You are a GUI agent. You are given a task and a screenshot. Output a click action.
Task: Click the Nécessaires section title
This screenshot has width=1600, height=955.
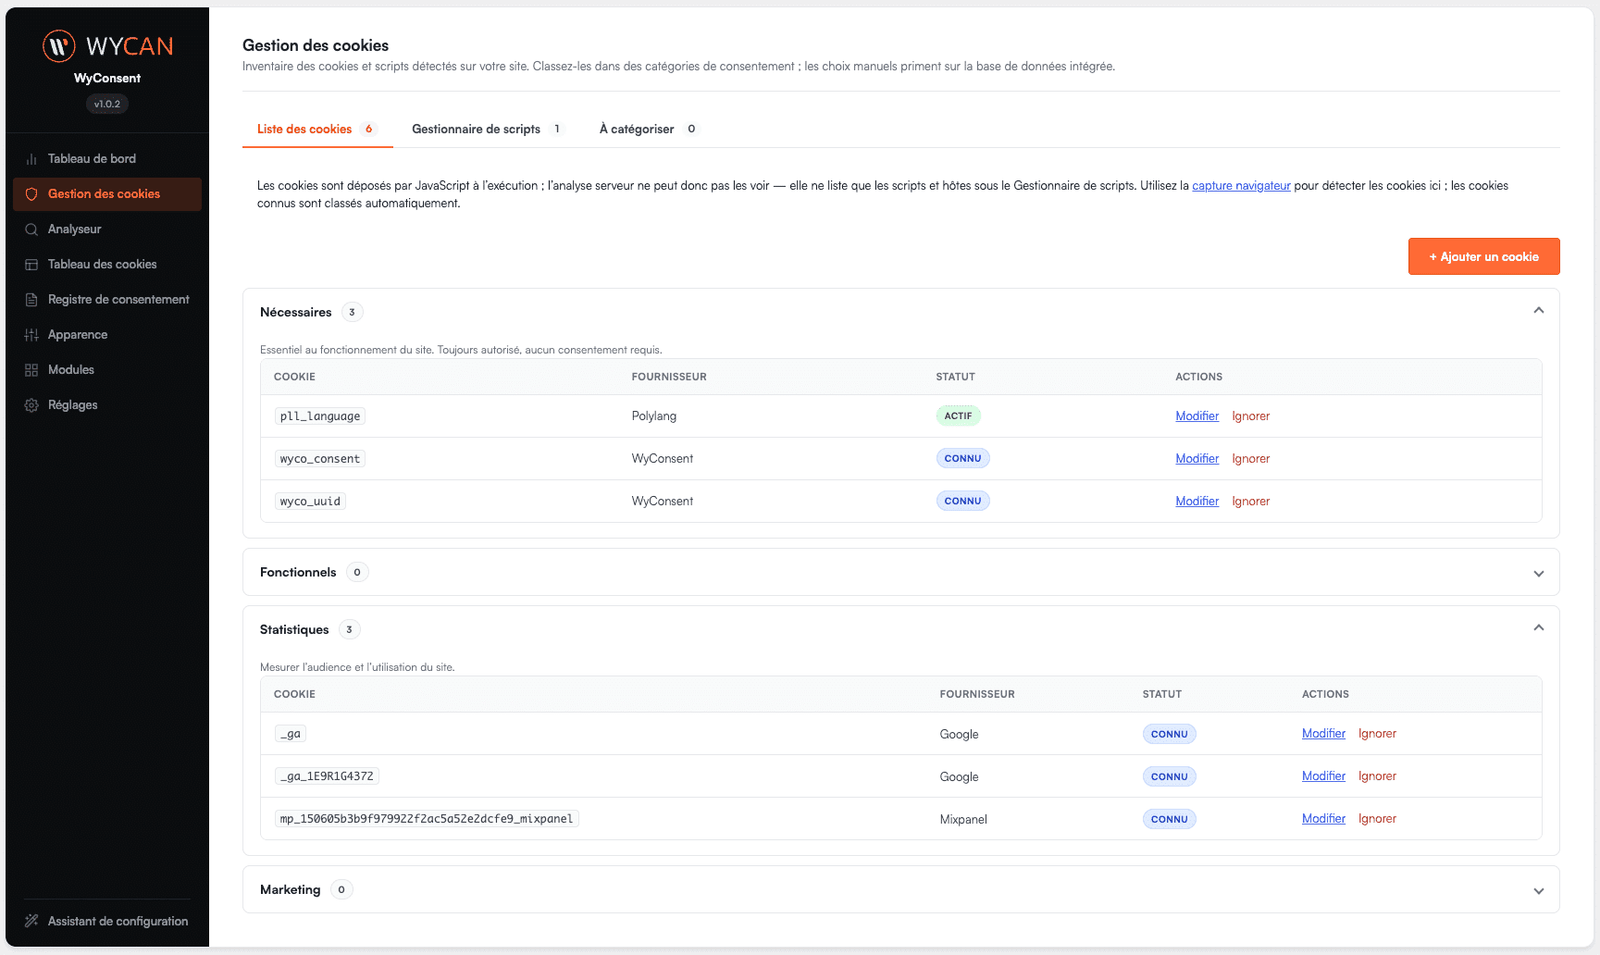click(296, 312)
